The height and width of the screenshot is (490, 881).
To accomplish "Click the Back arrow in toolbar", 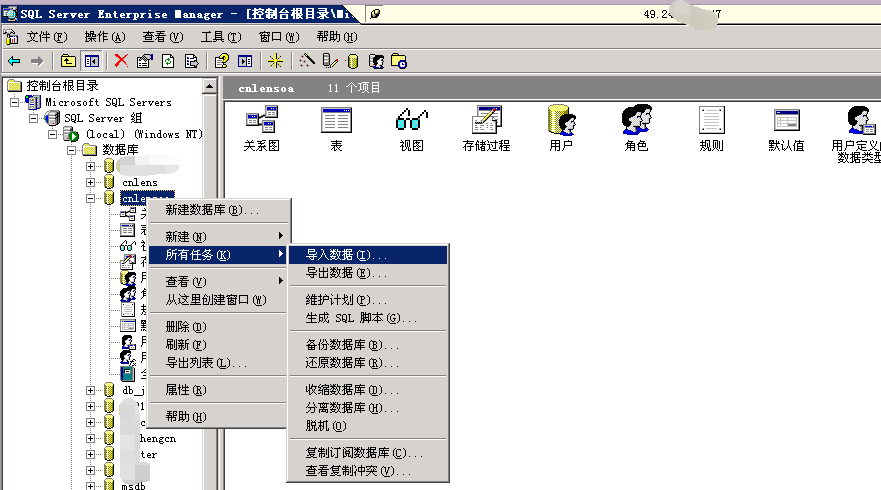I will [x=15, y=61].
